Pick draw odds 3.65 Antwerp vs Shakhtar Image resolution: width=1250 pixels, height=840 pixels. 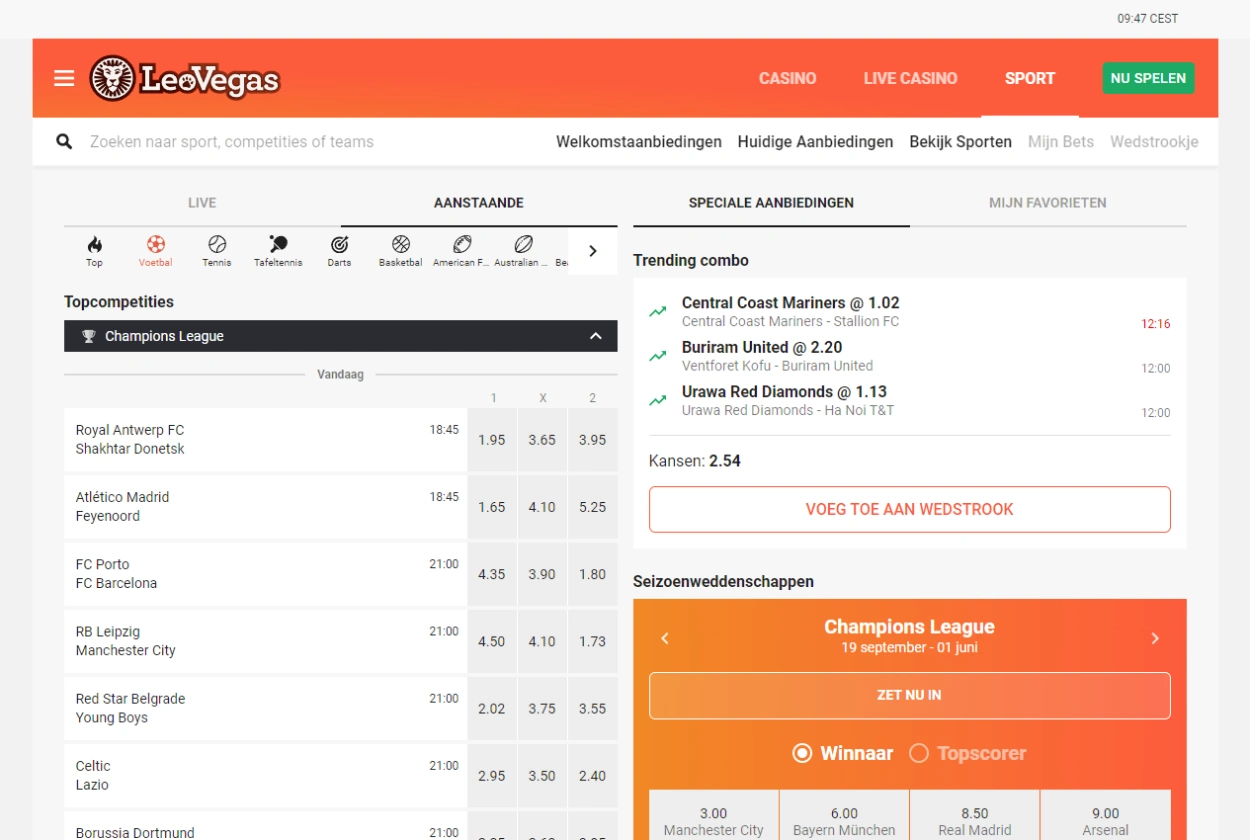542,440
